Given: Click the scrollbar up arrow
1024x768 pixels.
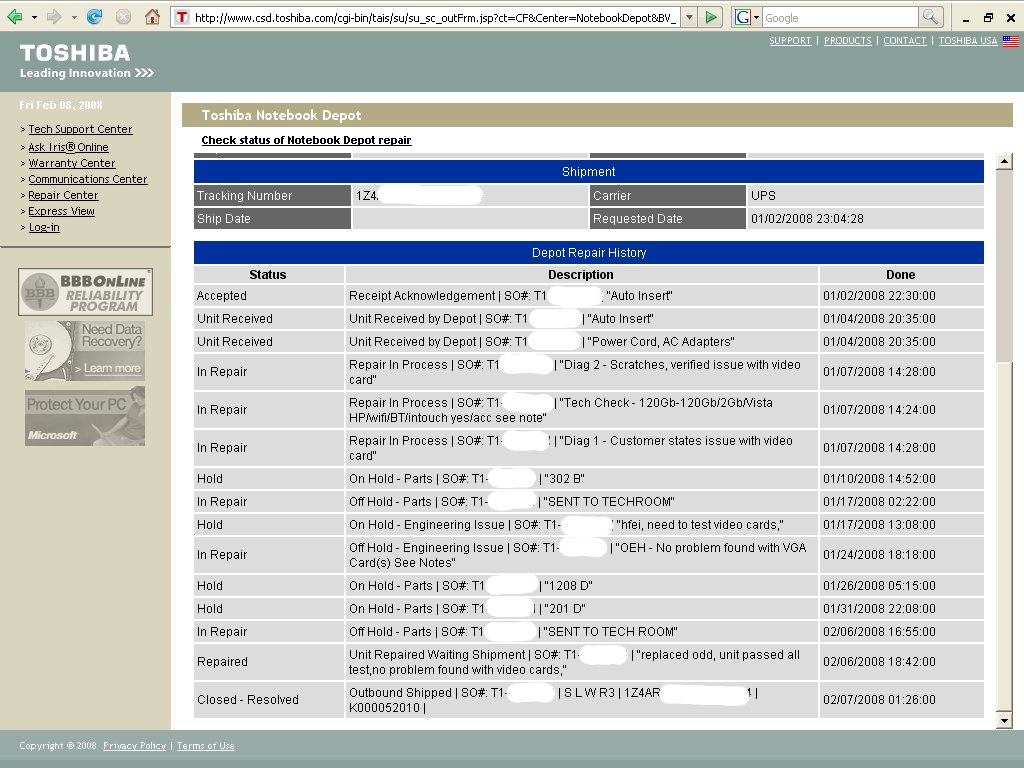Looking at the screenshot, I should (1004, 161).
